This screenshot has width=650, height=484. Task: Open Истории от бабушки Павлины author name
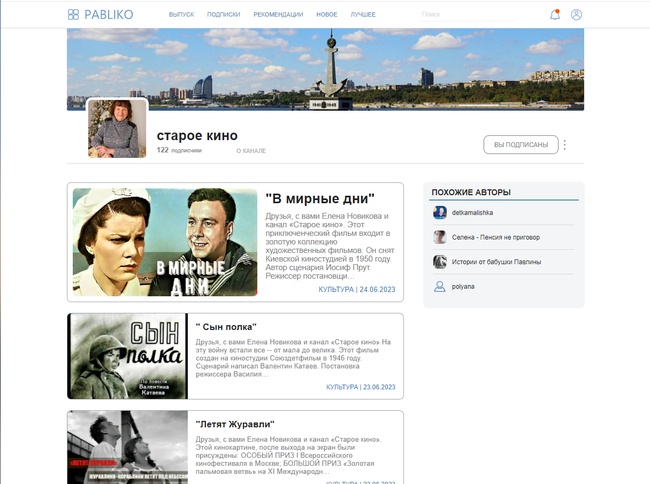pyautogui.click(x=496, y=262)
